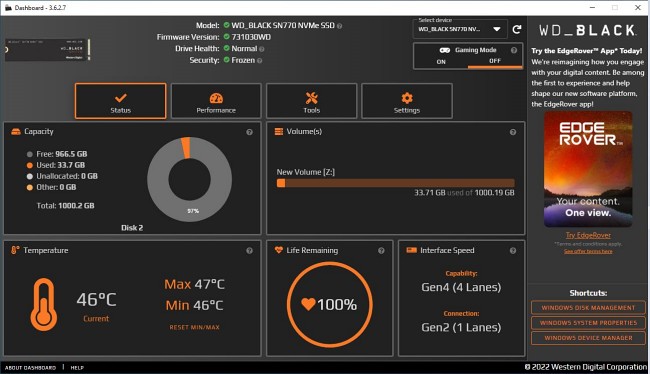Click the Other: 0 GB legend entry

tap(51, 187)
